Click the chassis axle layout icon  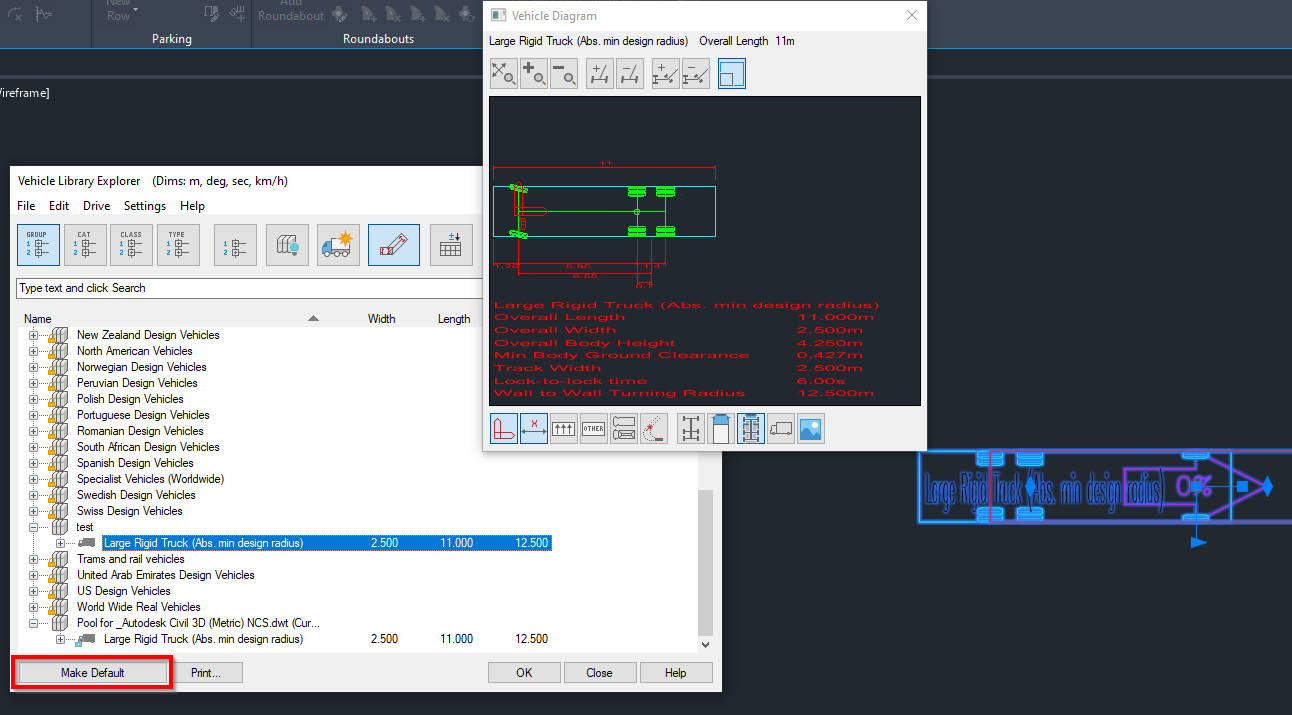pos(690,429)
